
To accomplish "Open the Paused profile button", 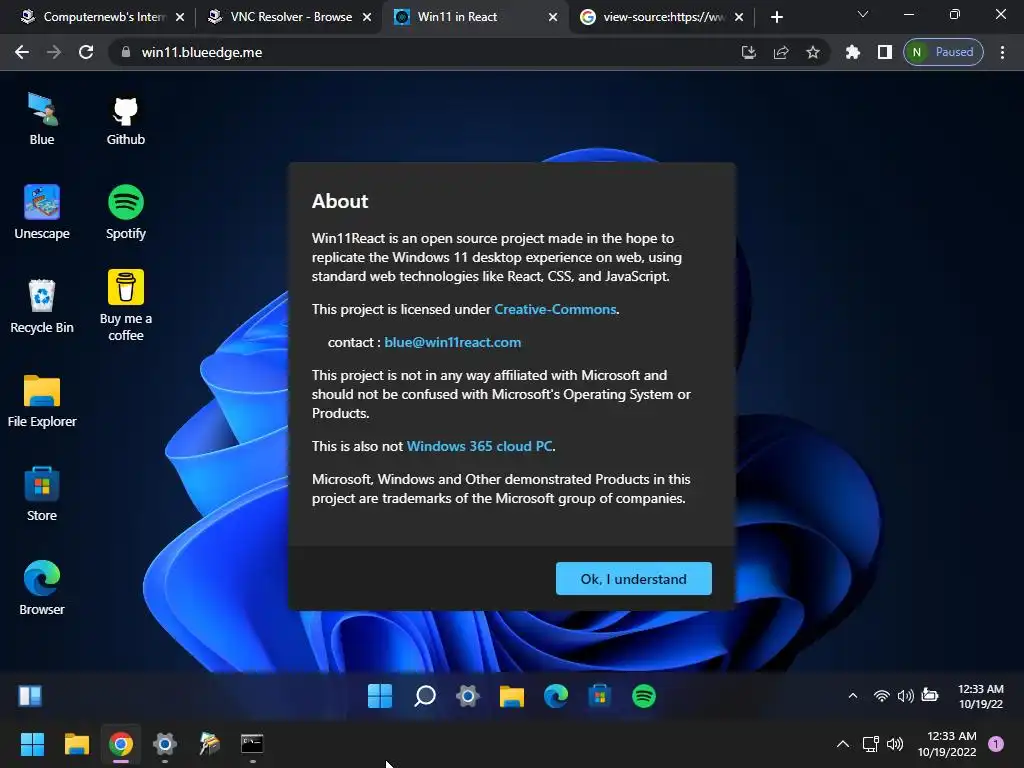I will click(x=943, y=52).
